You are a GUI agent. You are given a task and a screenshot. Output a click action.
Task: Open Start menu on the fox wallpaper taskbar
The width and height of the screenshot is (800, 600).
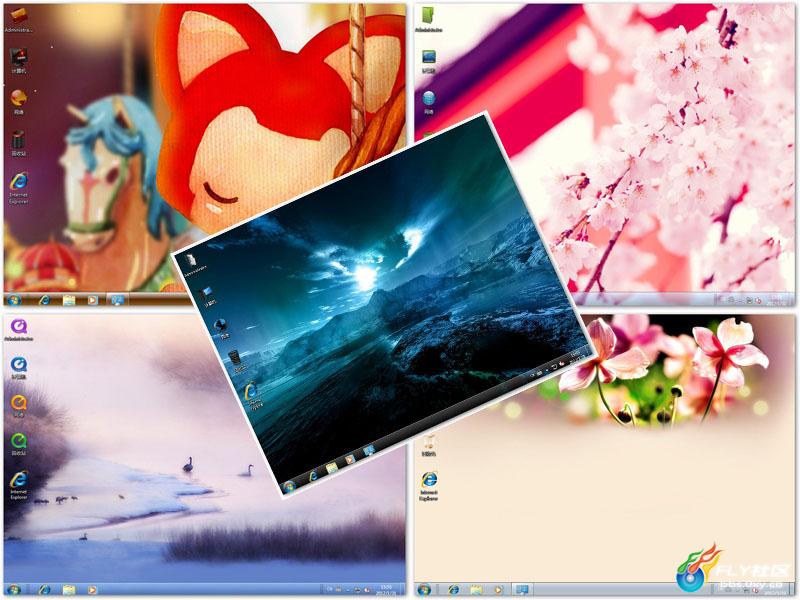coord(14,300)
